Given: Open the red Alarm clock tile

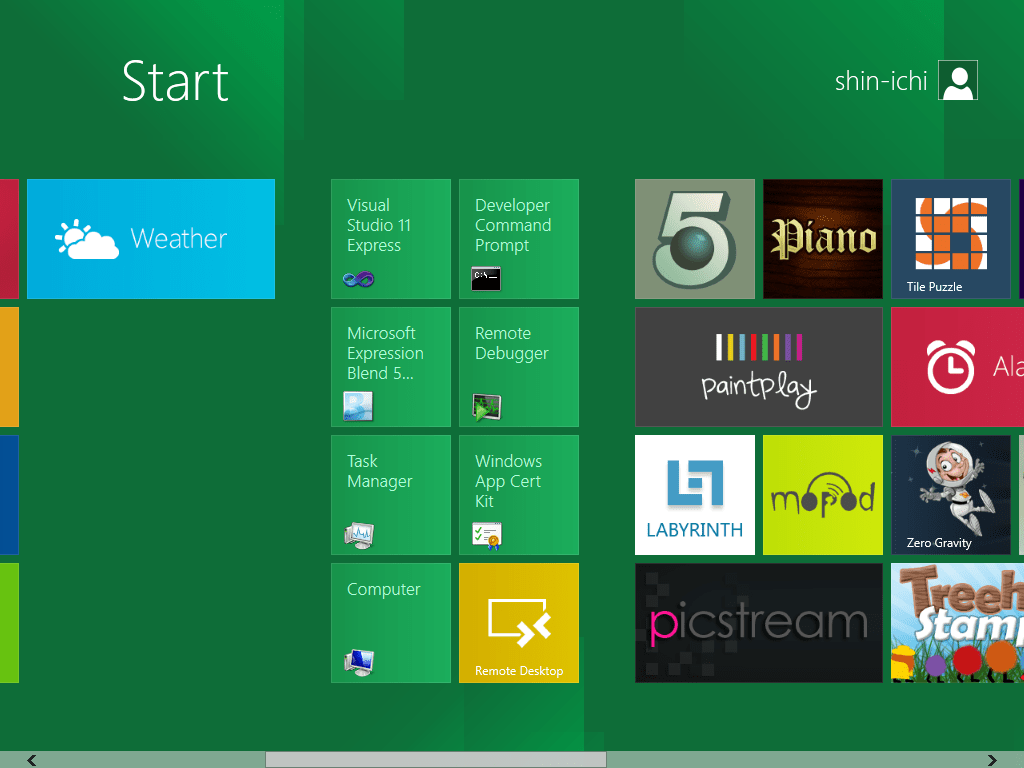Looking at the screenshot, I should coord(957,366).
